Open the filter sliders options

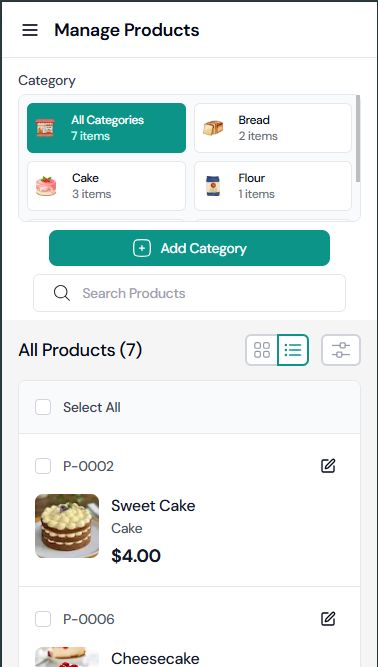pyautogui.click(x=341, y=350)
